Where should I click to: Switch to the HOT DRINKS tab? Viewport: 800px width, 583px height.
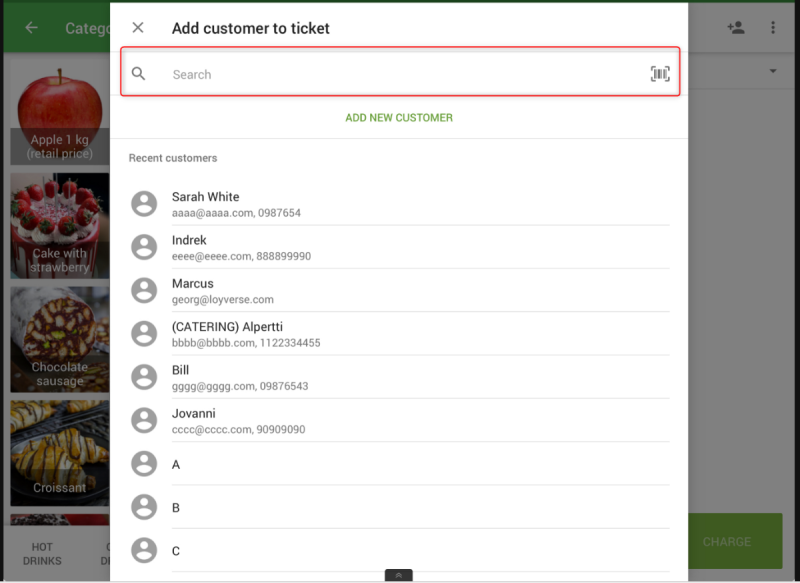coord(42,553)
